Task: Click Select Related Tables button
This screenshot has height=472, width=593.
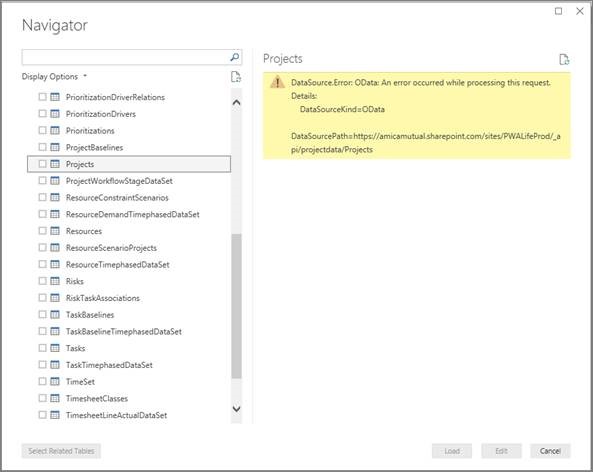Action: tap(61, 451)
